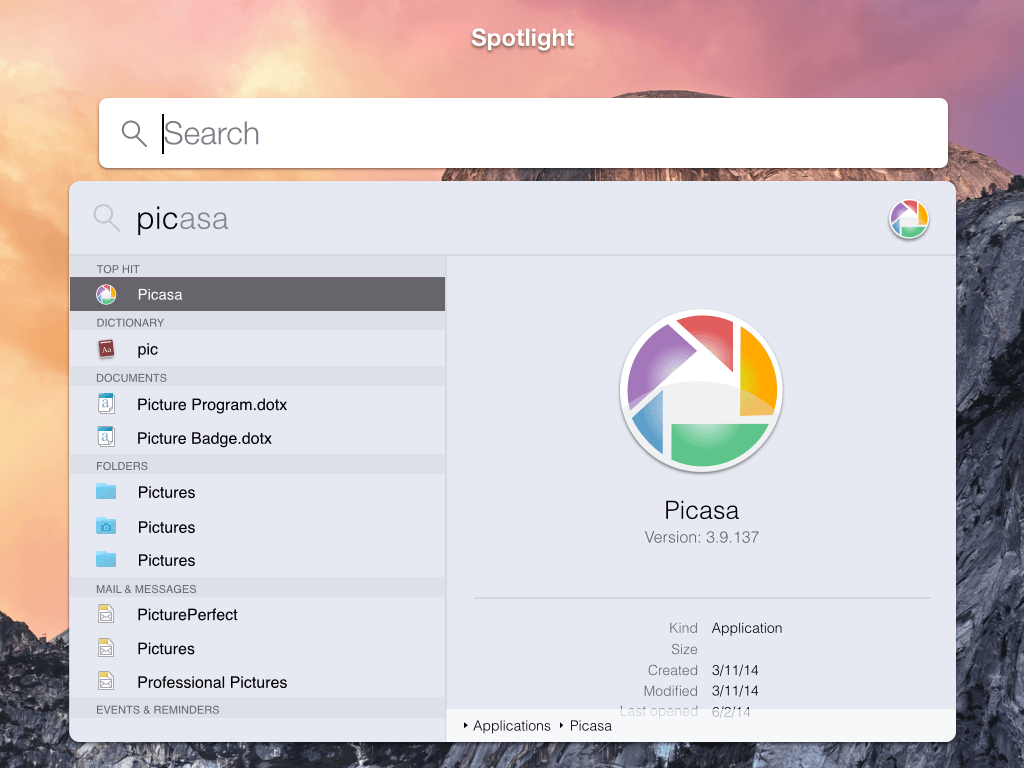1024x768 pixels.
Task: Open the dictionary entry pic
Action: tap(257, 349)
